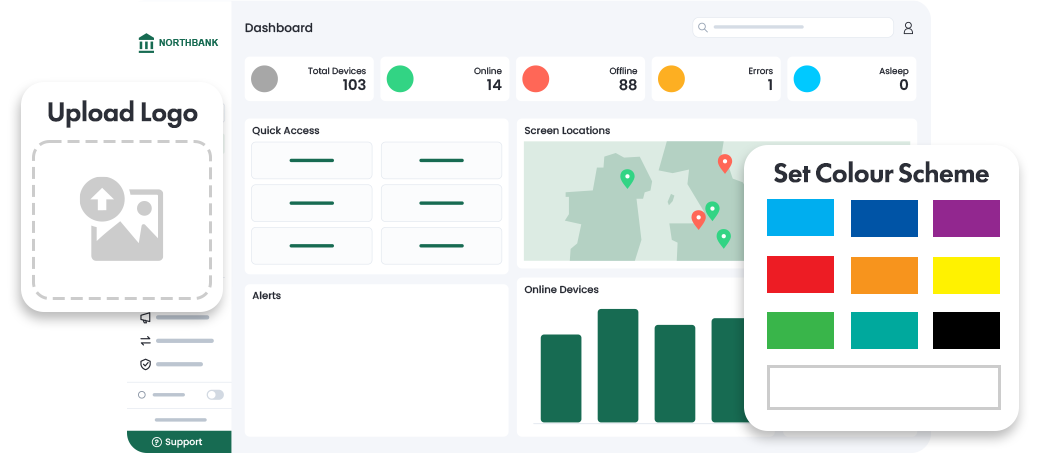The width and height of the screenshot is (1059, 453).
Task: Open the user profile icon
Action: point(908,28)
